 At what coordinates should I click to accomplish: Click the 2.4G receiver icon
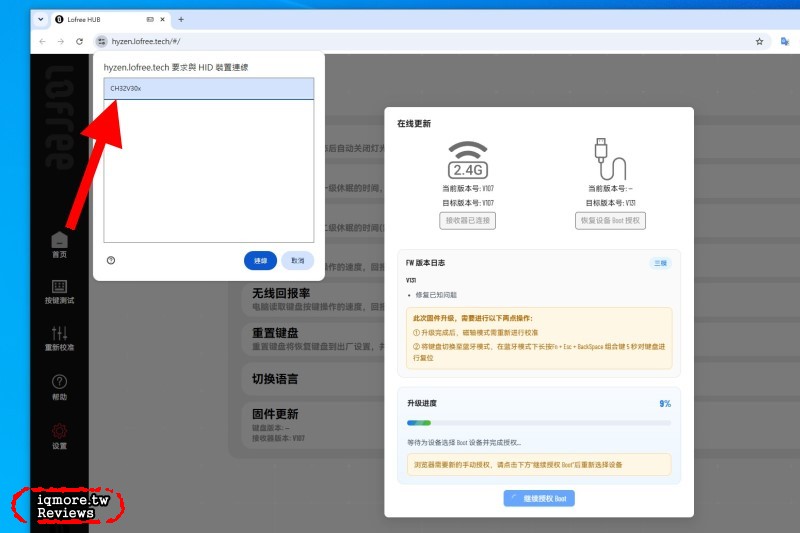(x=468, y=160)
